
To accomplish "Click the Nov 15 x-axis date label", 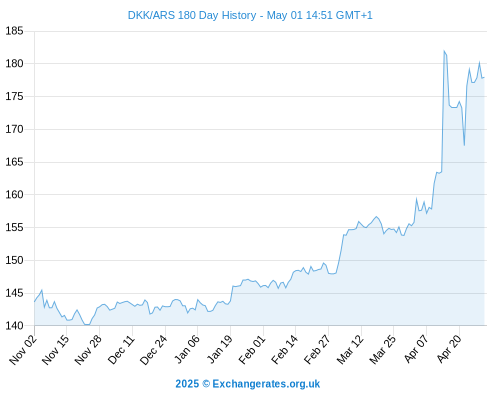I will pos(55,349).
